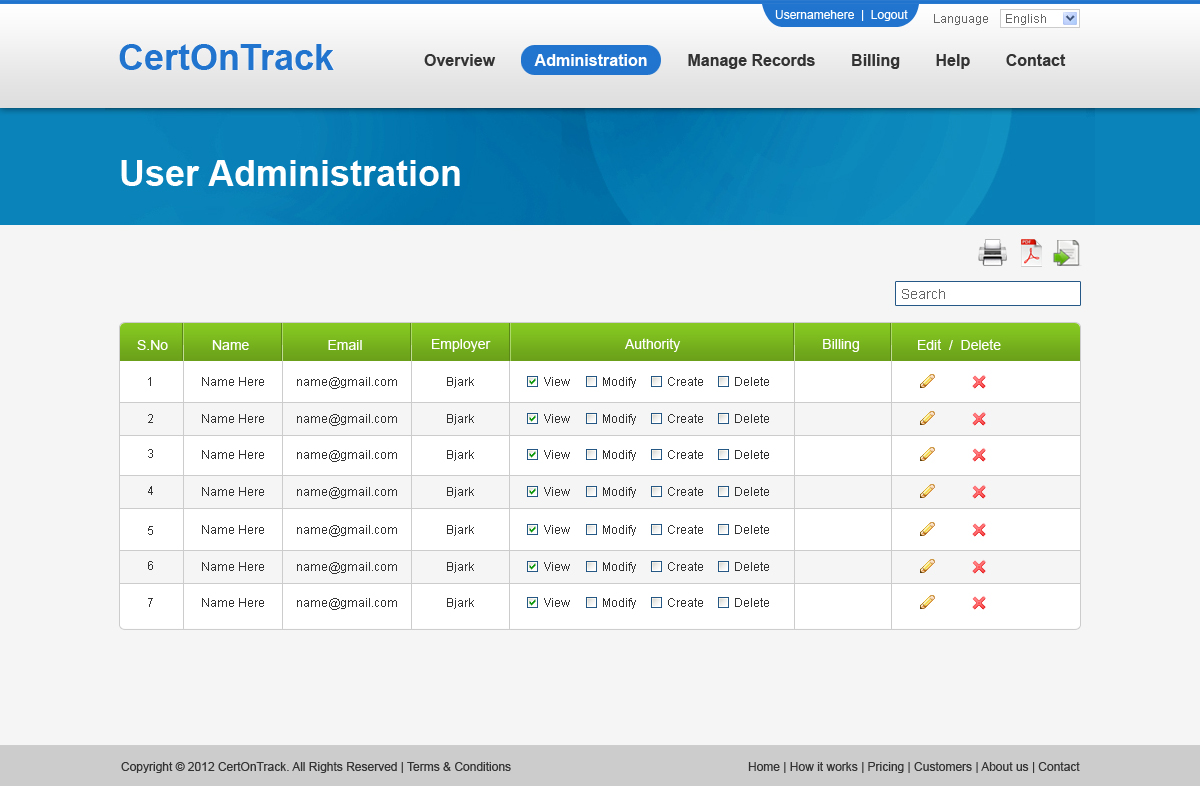Remove row 5 with the red X

[x=979, y=530]
